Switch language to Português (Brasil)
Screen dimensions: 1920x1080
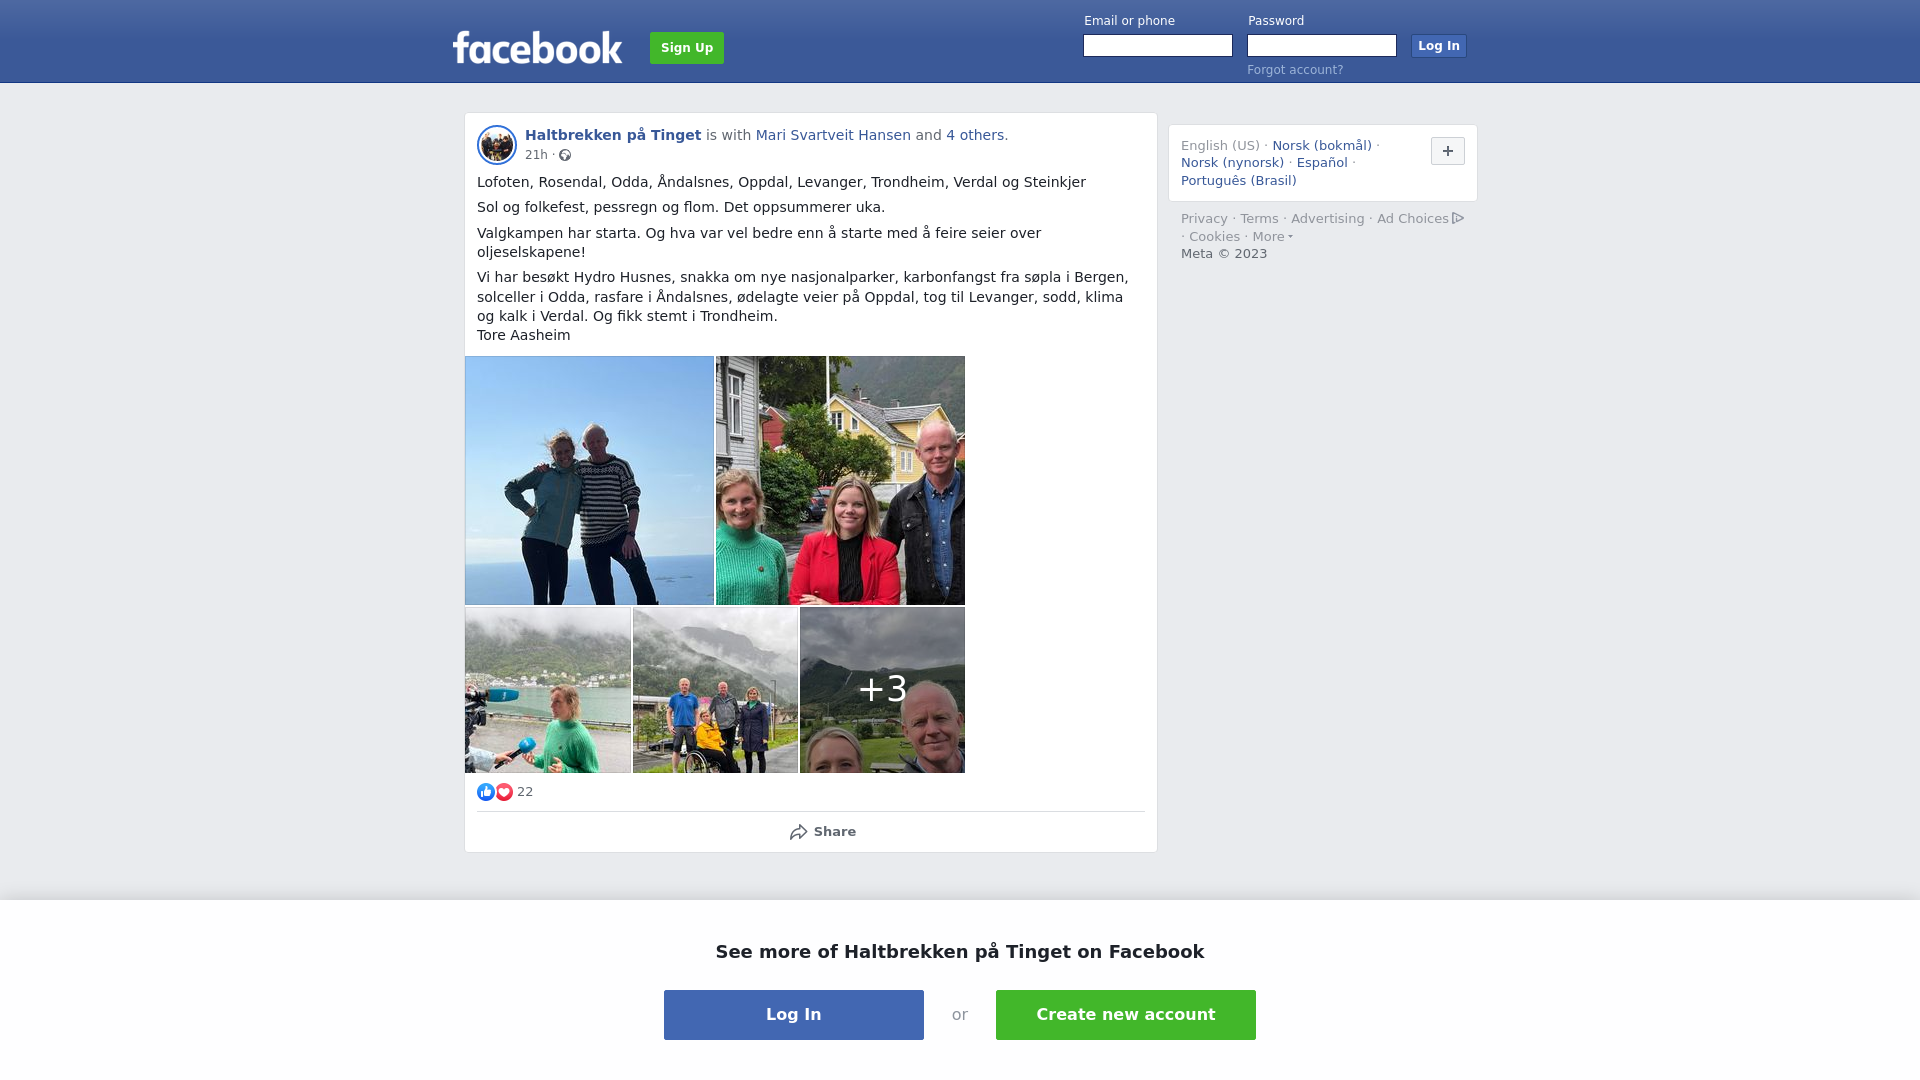1238,181
